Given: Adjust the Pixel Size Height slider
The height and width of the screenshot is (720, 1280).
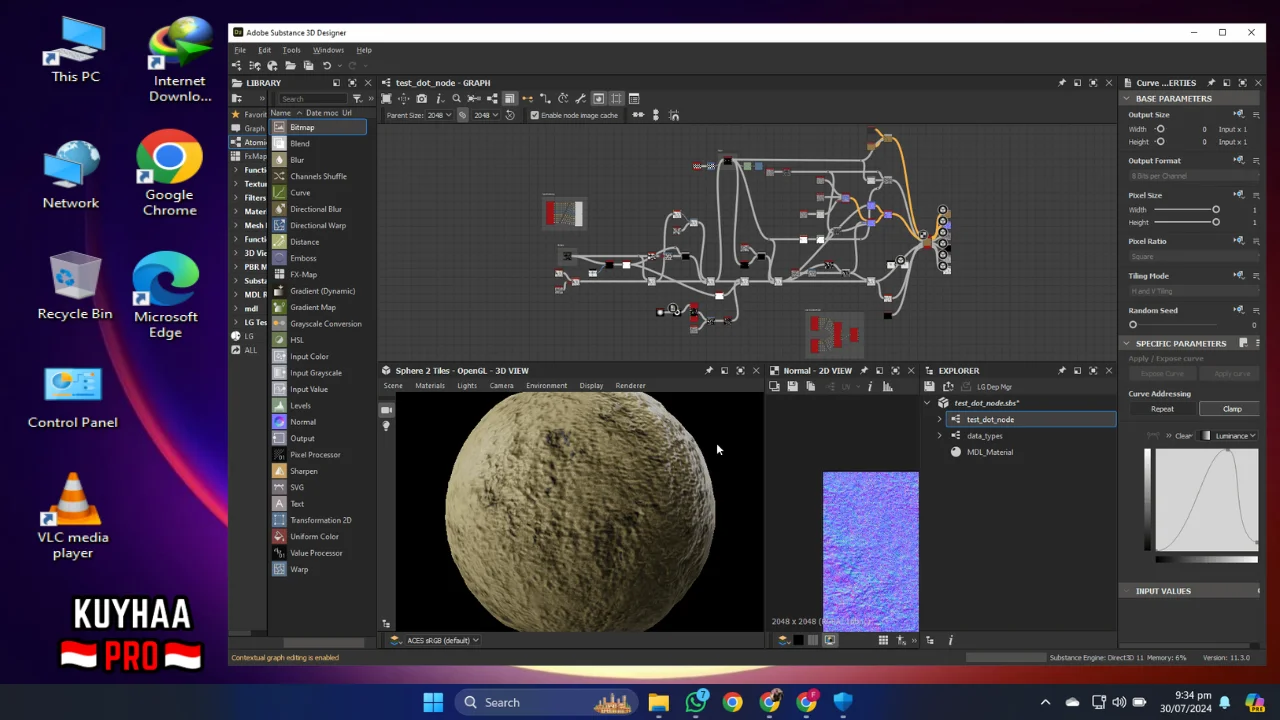Looking at the screenshot, I should [x=1186, y=222].
